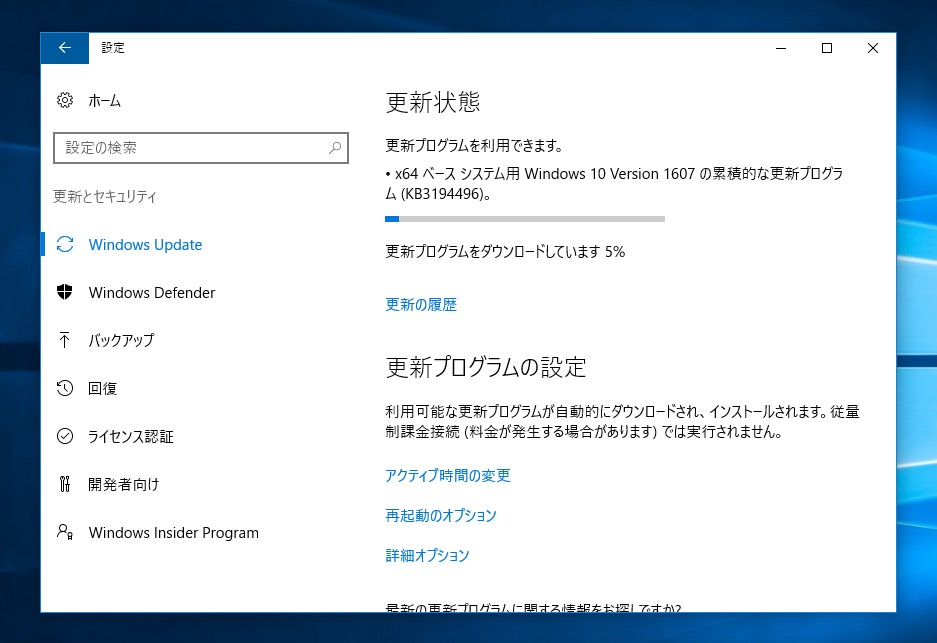937x643 pixels.
Task: Select Windows Update in the sidebar
Action: pos(145,244)
